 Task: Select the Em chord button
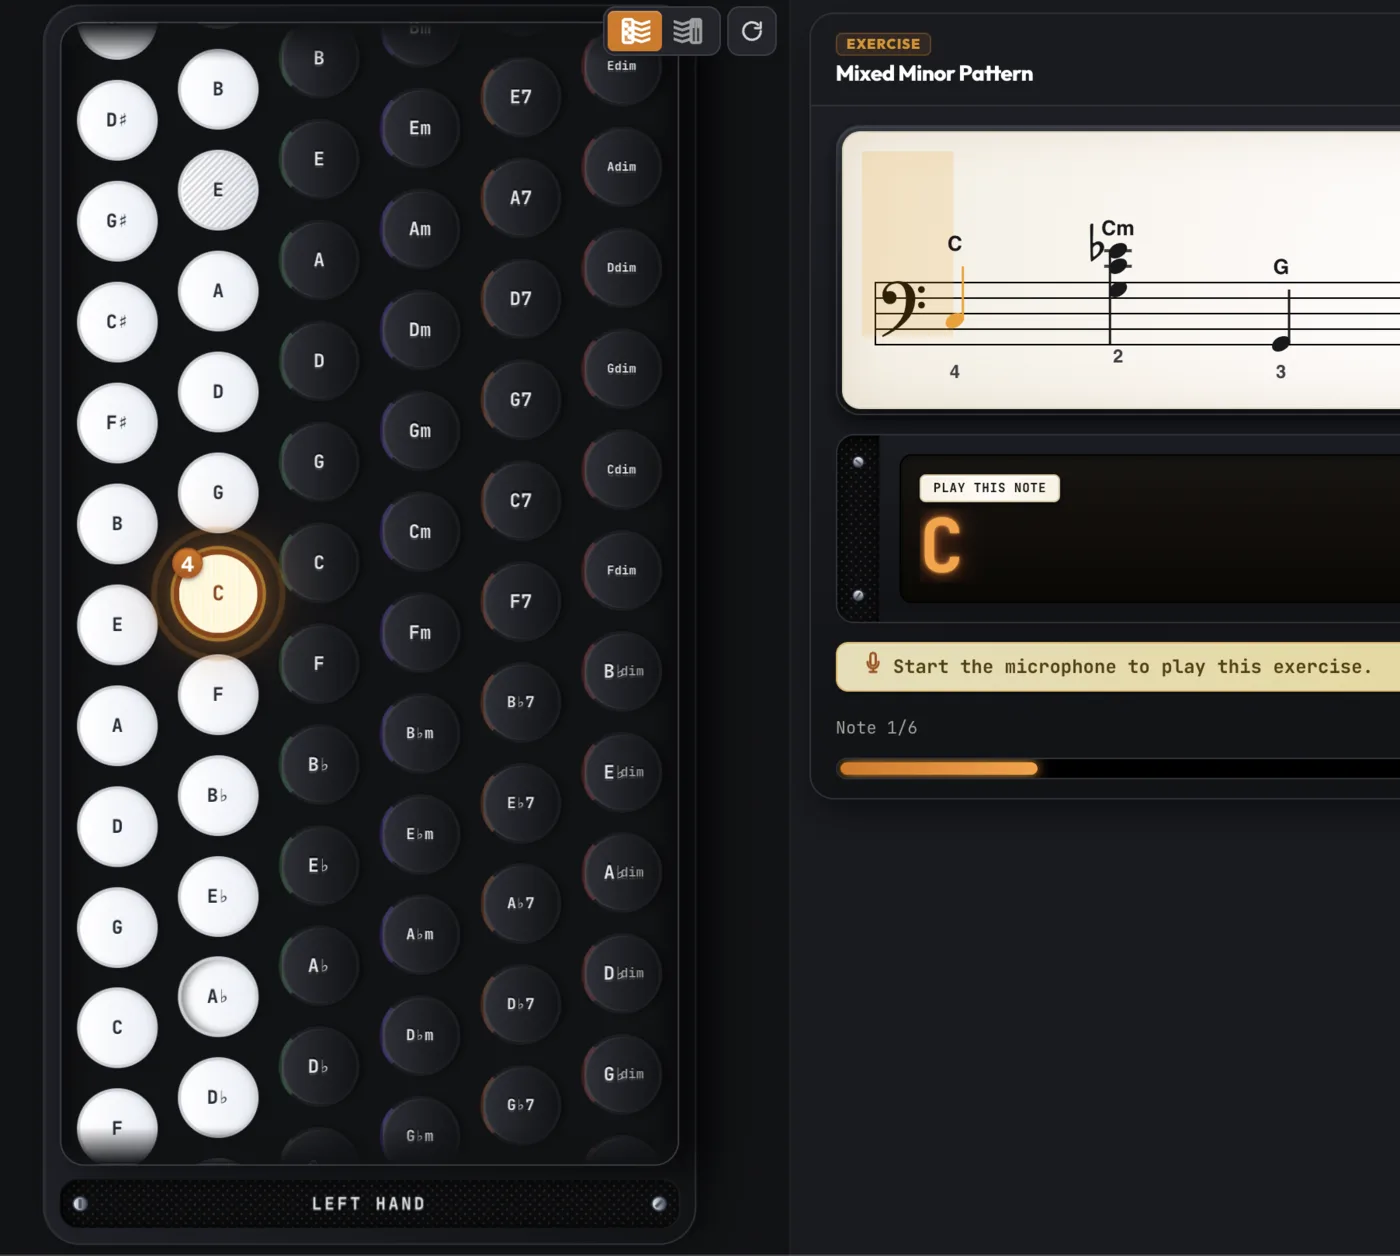[x=420, y=128]
